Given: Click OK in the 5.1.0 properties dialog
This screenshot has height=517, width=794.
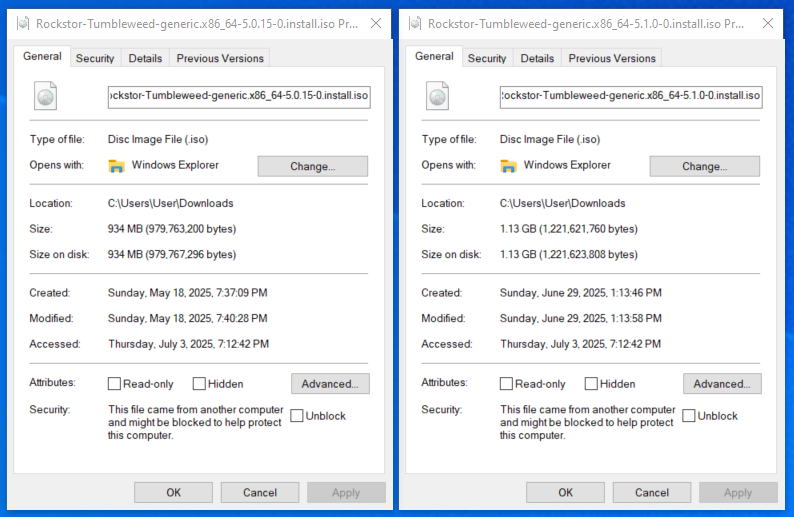Looking at the screenshot, I should [x=565, y=492].
